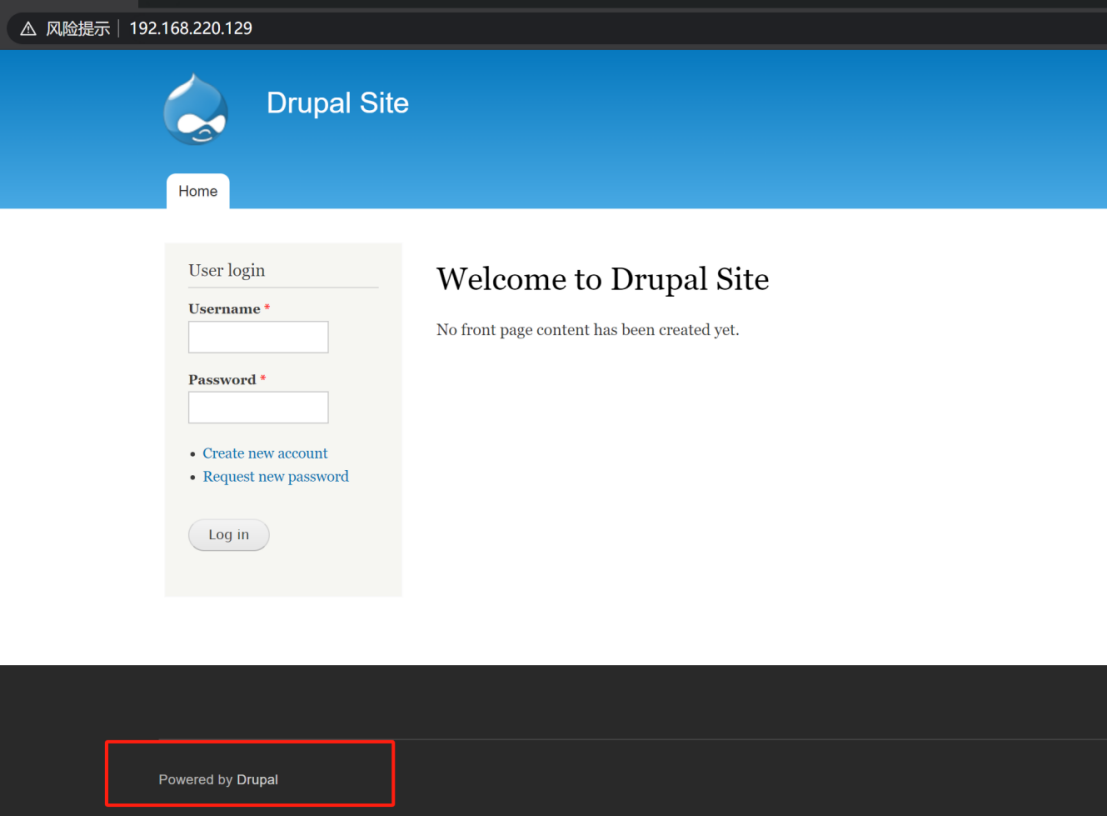1108x816 pixels.
Task: Select the Home tab
Action: pyautogui.click(x=198, y=191)
